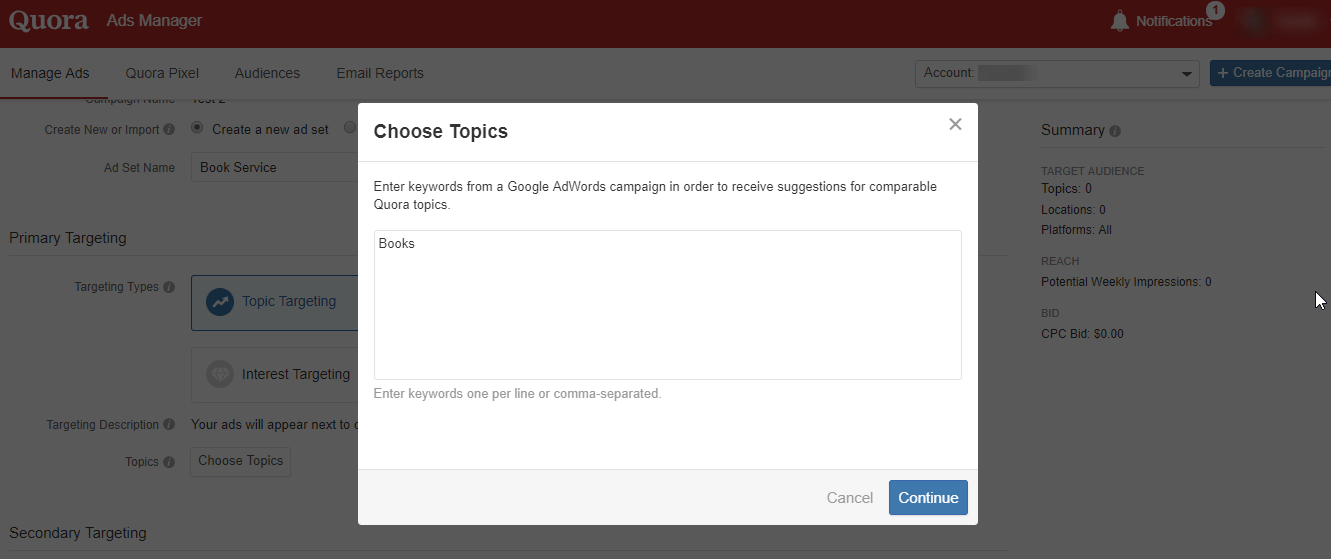Click info icon next to Targeting Types
Image resolution: width=1331 pixels, height=559 pixels.
pyautogui.click(x=169, y=287)
